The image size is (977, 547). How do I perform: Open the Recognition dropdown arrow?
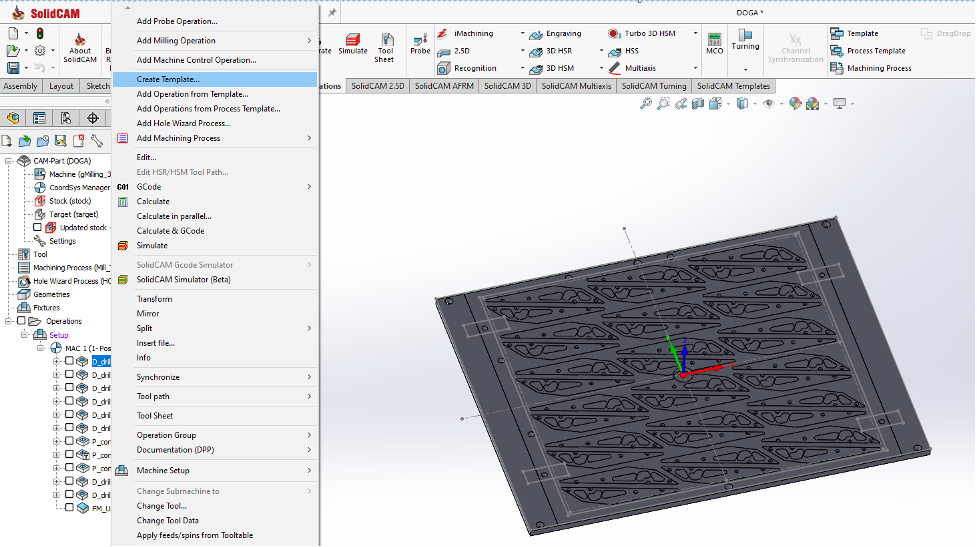pyautogui.click(x=522, y=68)
